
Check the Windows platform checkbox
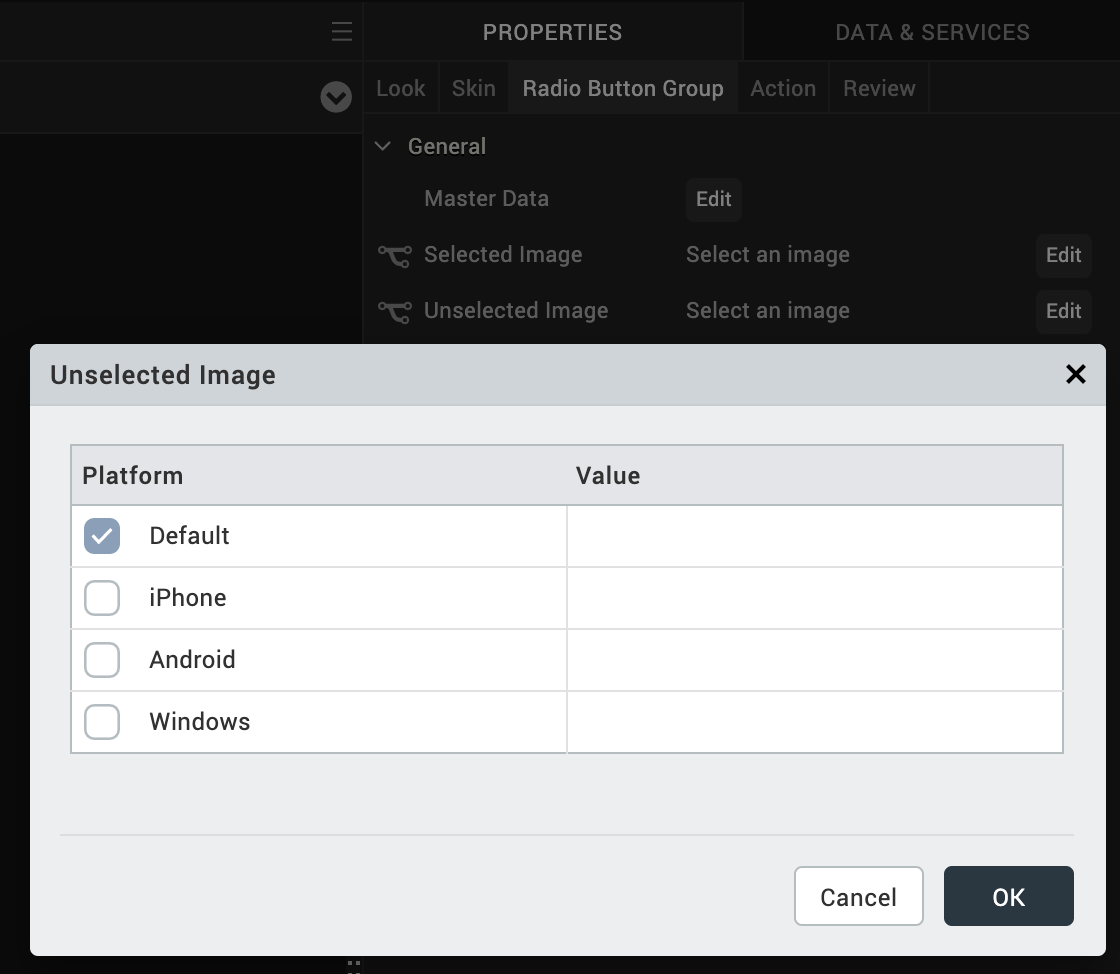tap(102, 722)
